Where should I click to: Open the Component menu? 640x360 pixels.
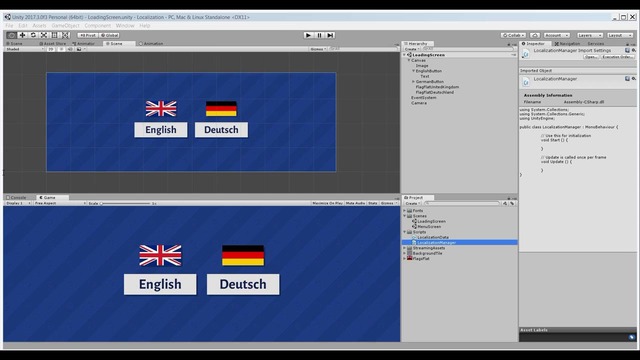click(98, 25)
